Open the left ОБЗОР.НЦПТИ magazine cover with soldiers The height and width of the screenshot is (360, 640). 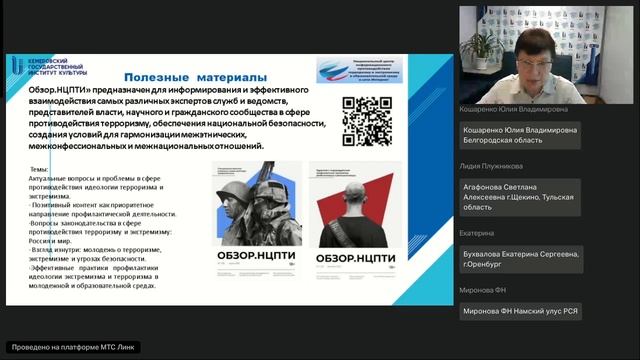(x=257, y=219)
